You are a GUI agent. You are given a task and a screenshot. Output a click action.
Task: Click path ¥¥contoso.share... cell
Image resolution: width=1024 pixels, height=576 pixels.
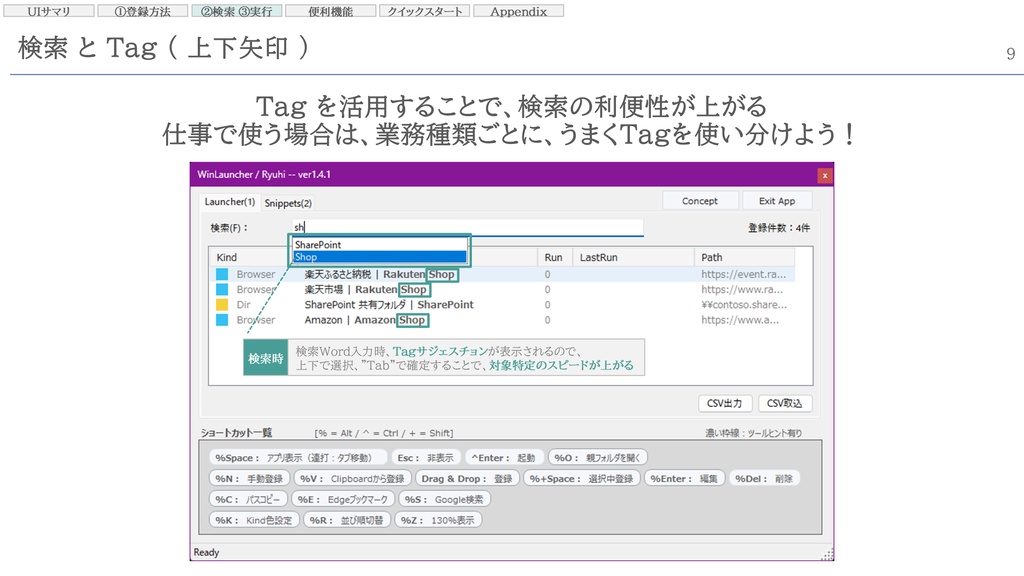[x=743, y=304]
